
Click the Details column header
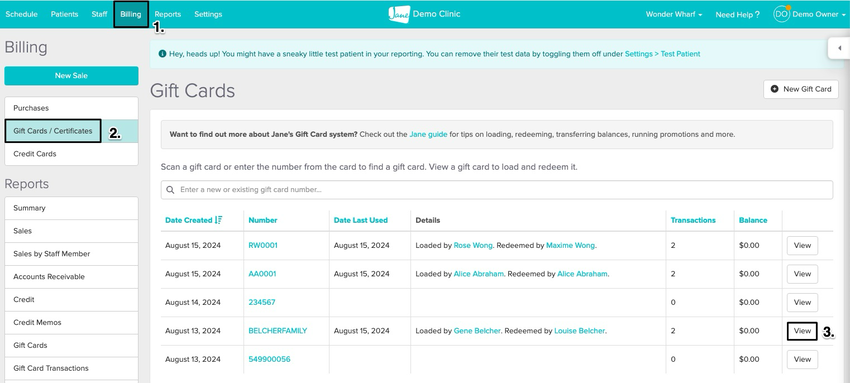[x=428, y=220]
